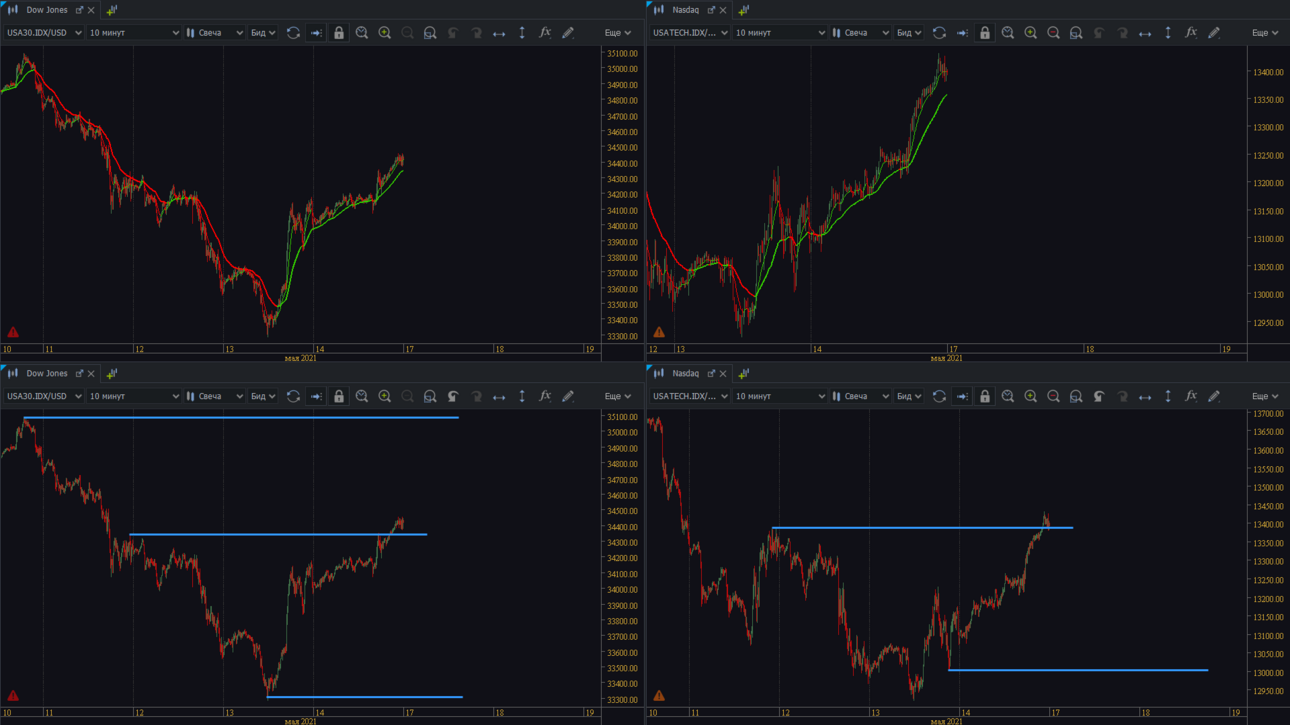Open fx indicators in top-left Dow Jones chart

coord(545,33)
